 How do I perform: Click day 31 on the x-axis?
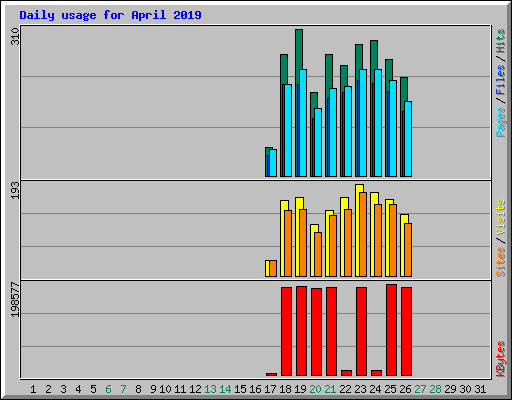480,389
